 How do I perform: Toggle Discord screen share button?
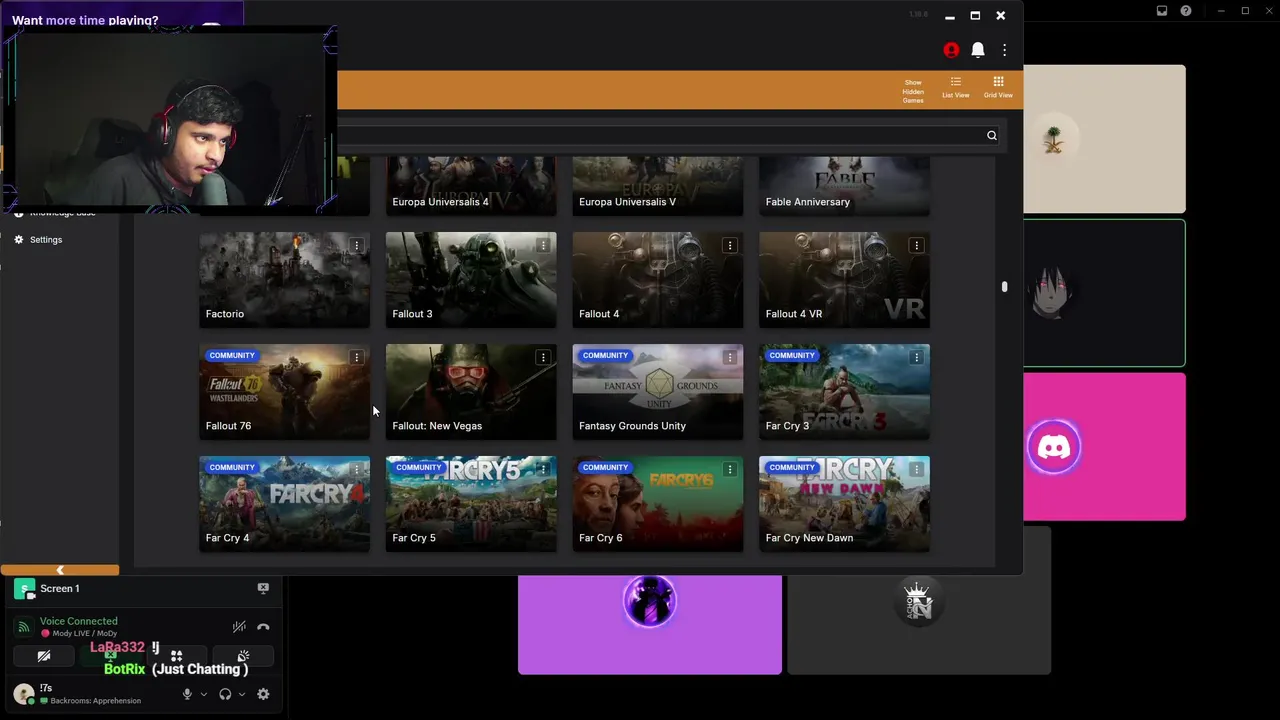click(x=110, y=656)
